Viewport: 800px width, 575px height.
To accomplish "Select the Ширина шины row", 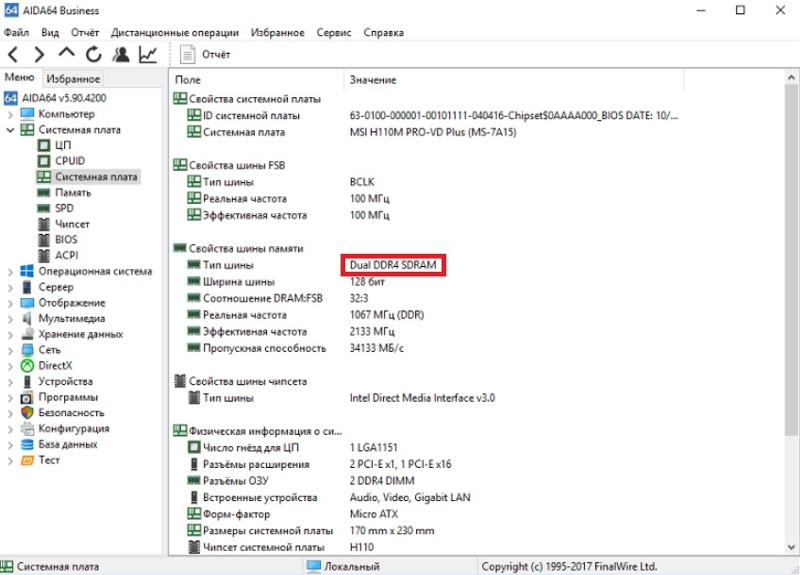I will click(286, 282).
